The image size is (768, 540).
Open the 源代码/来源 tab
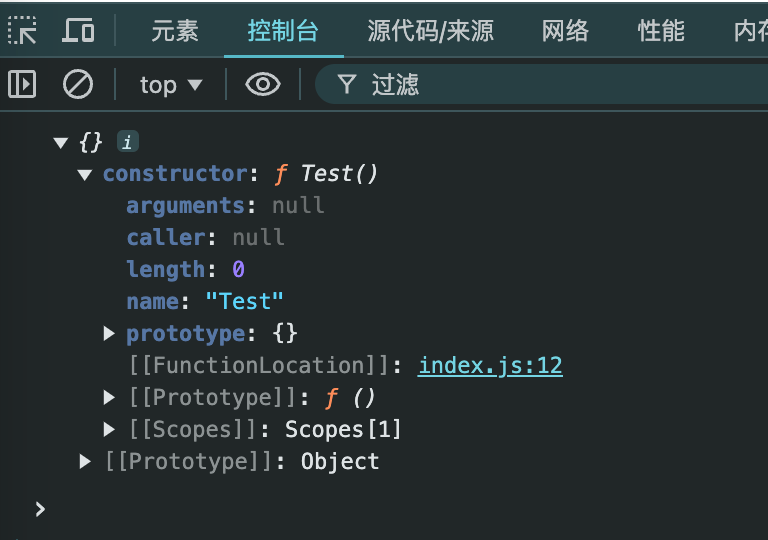pyautogui.click(x=430, y=31)
